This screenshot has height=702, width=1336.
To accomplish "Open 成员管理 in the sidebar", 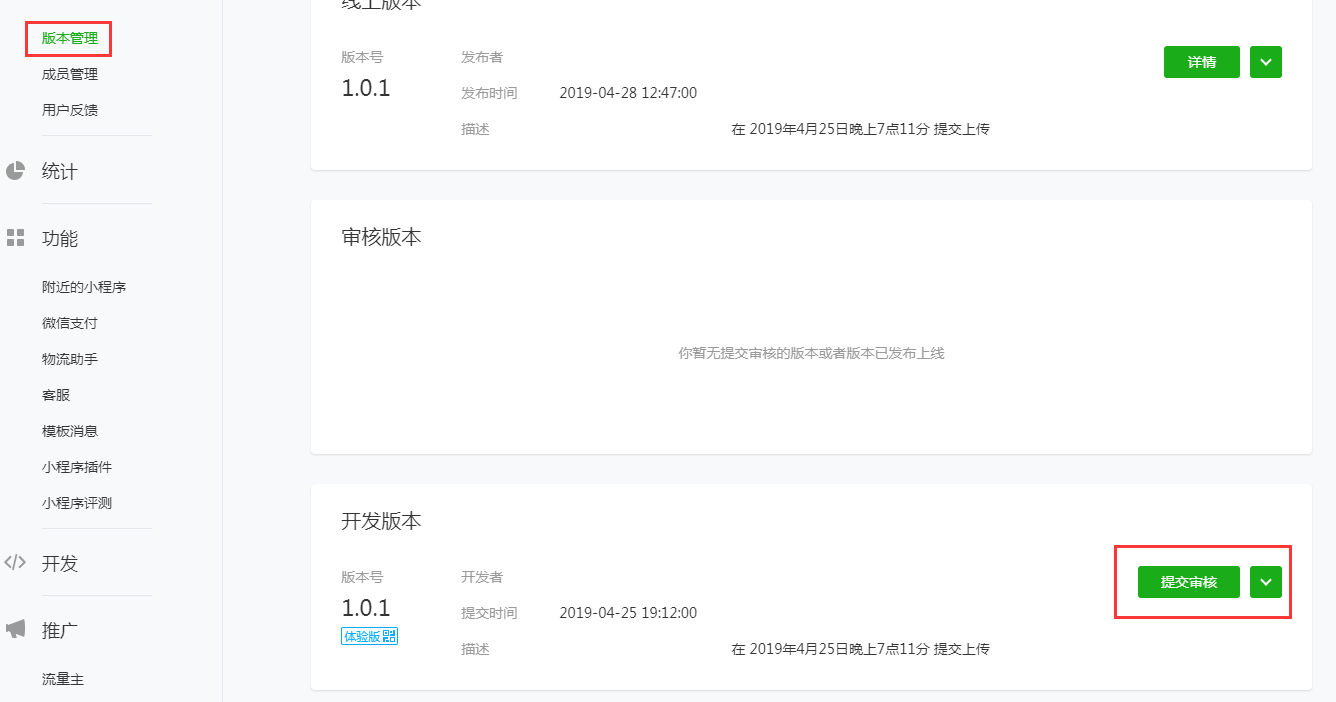I will pyautogui.click(x=70, y=74).
